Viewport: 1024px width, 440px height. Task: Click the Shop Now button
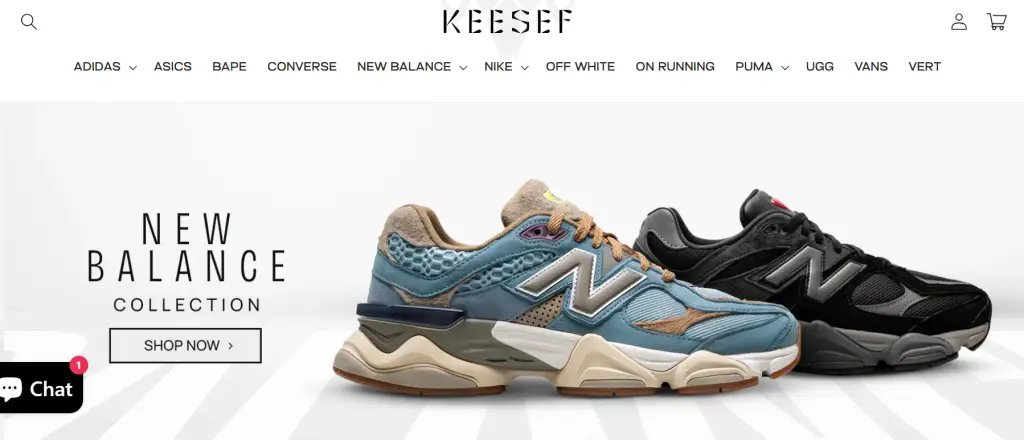coord(185,345)
